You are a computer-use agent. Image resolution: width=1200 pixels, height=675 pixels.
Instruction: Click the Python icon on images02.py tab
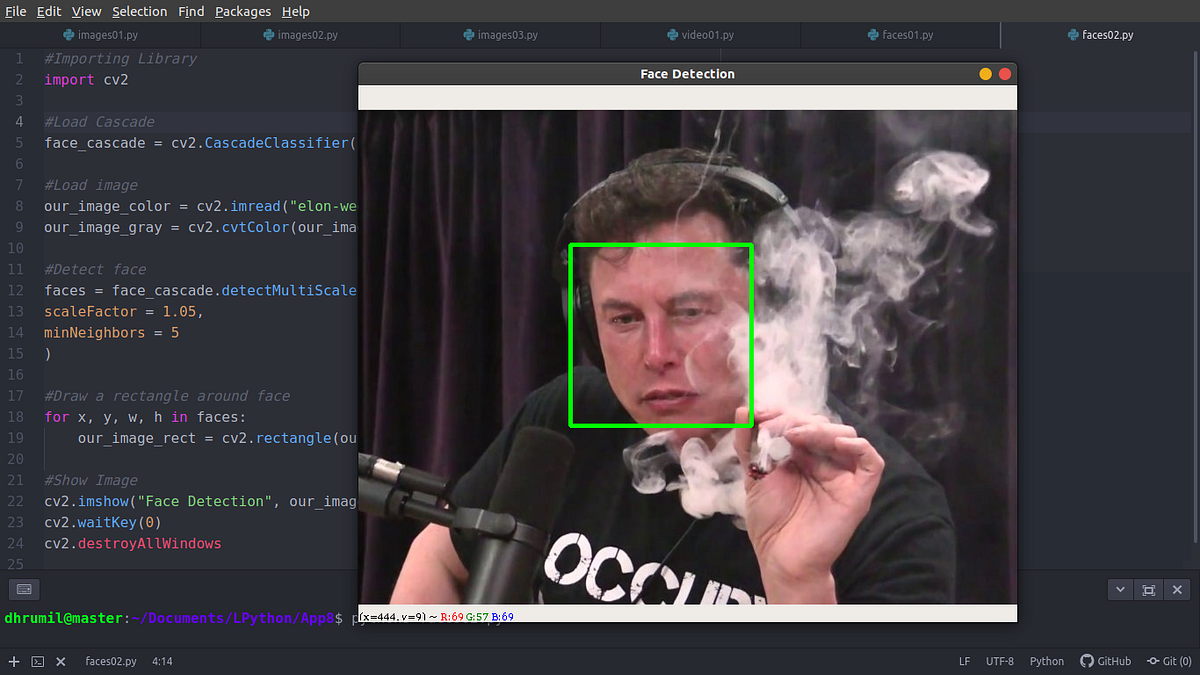click(268, 35)
